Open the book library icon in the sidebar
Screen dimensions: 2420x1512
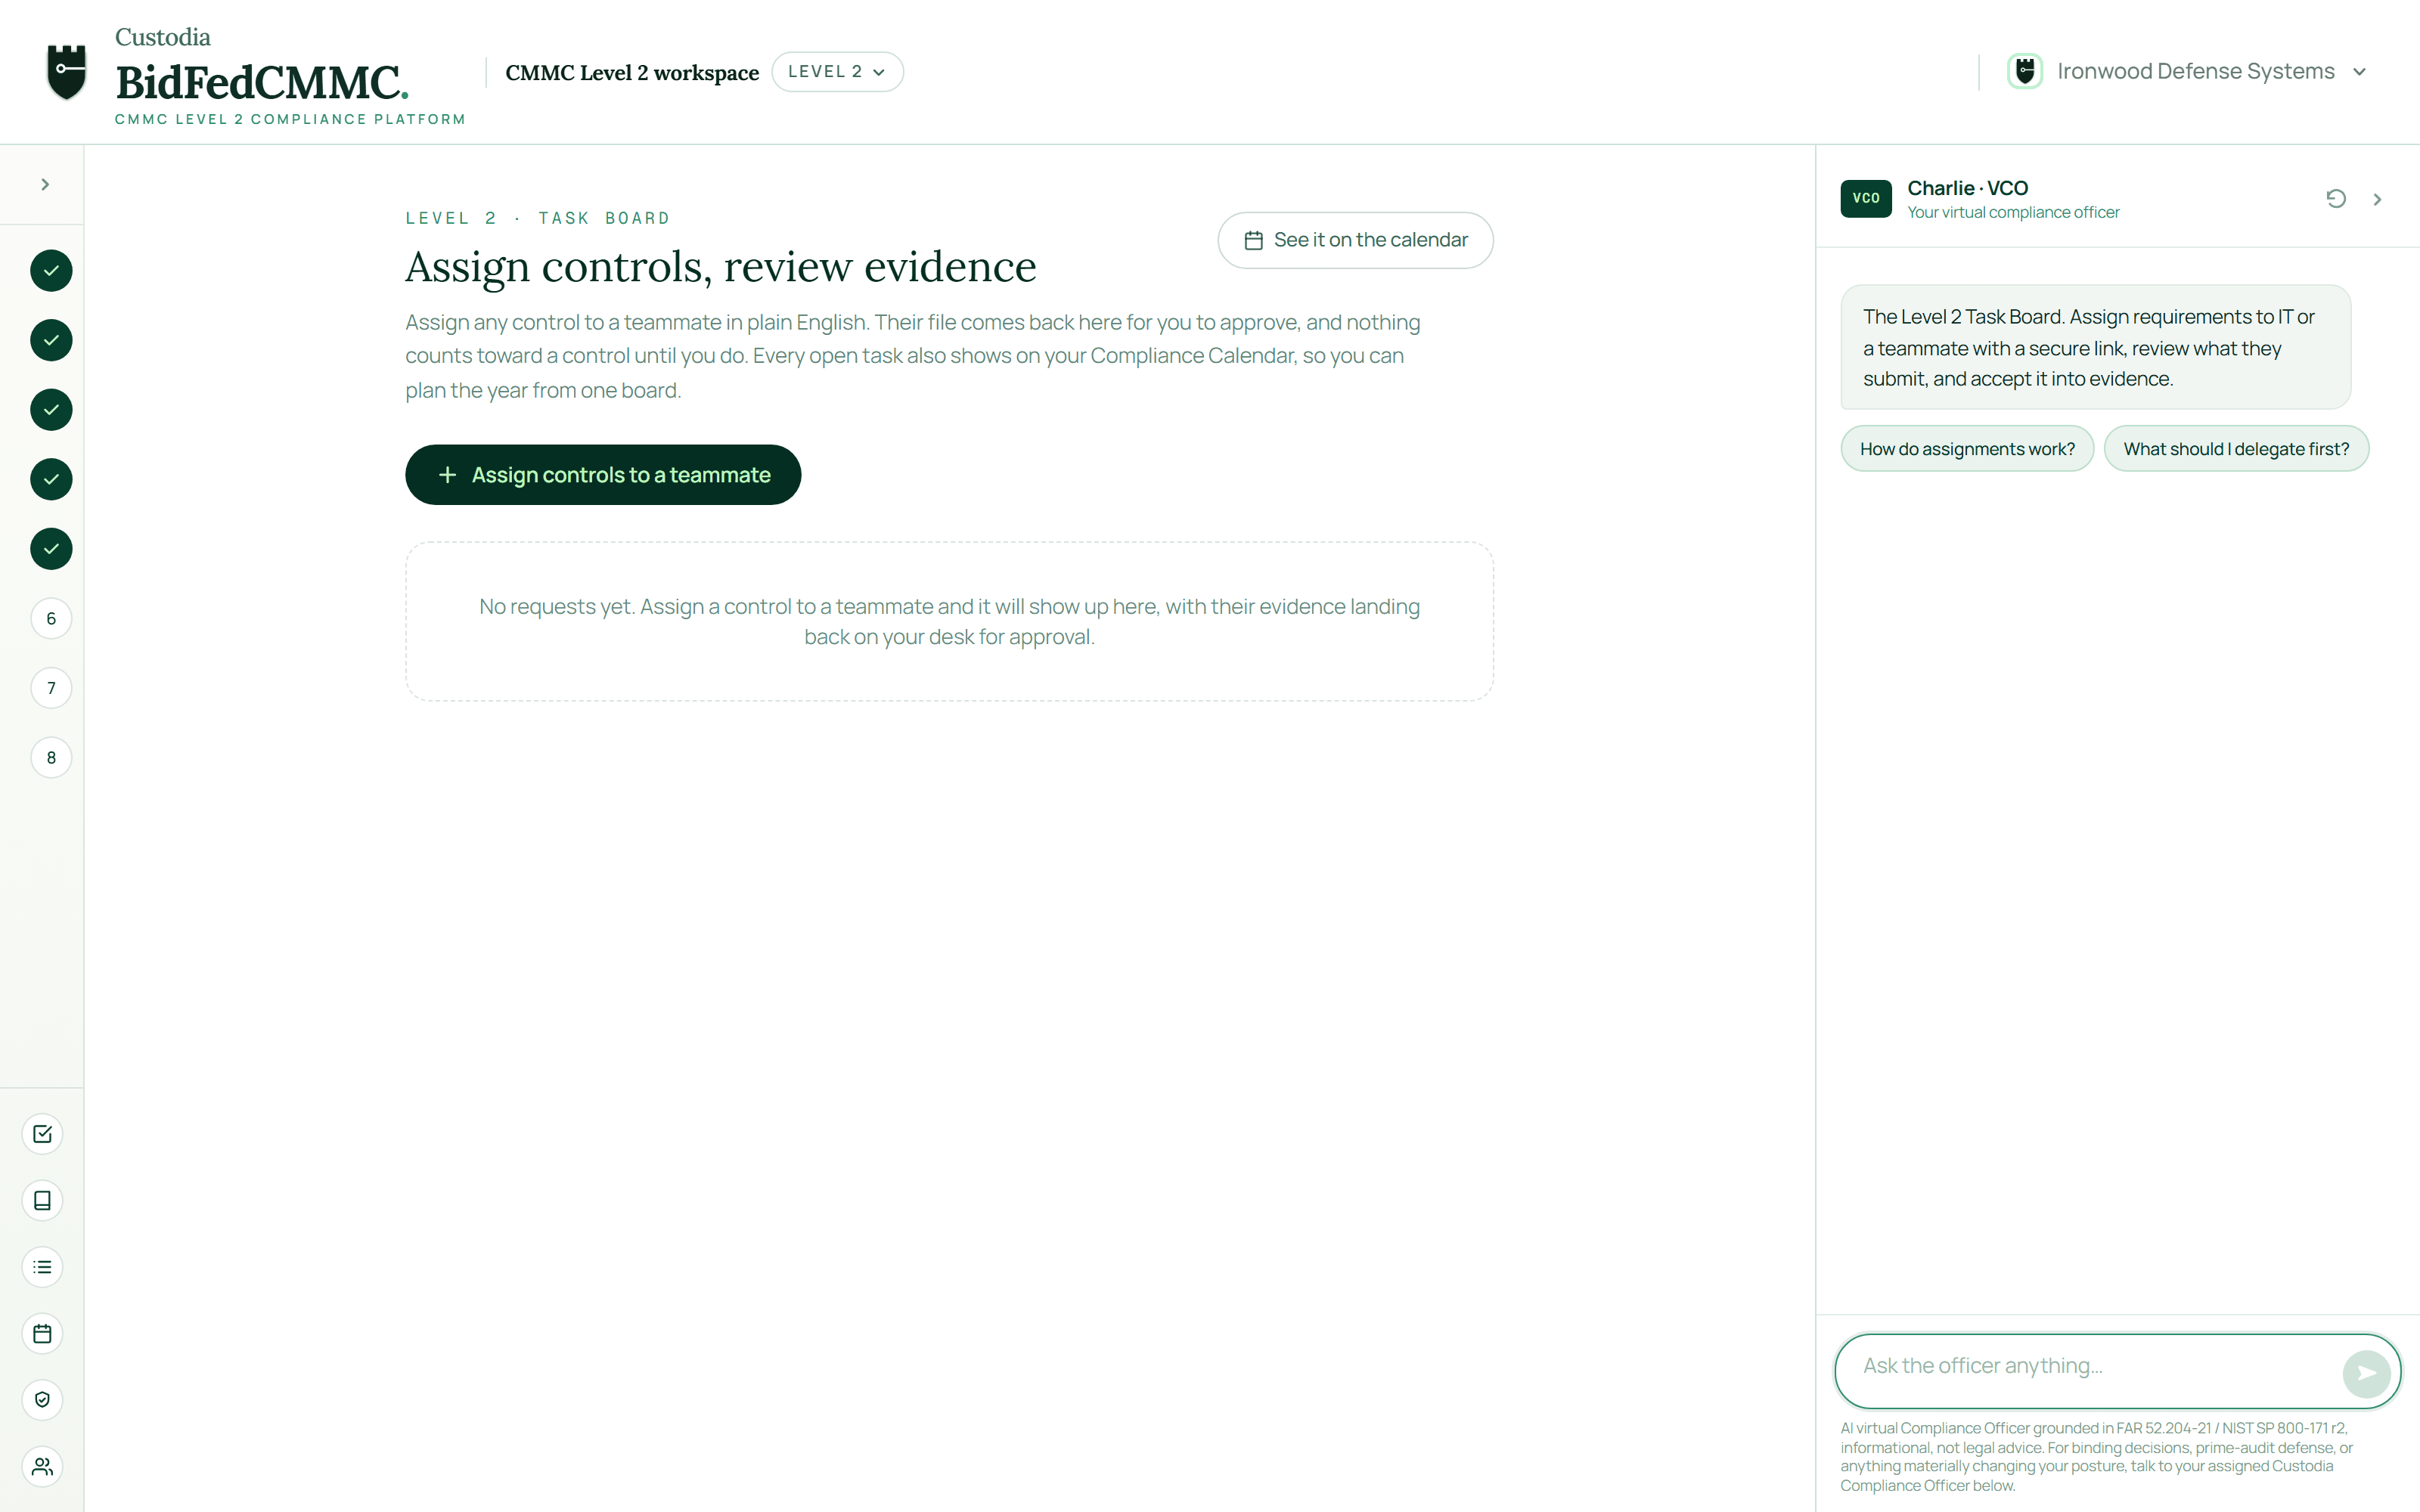pos(42,1200)
